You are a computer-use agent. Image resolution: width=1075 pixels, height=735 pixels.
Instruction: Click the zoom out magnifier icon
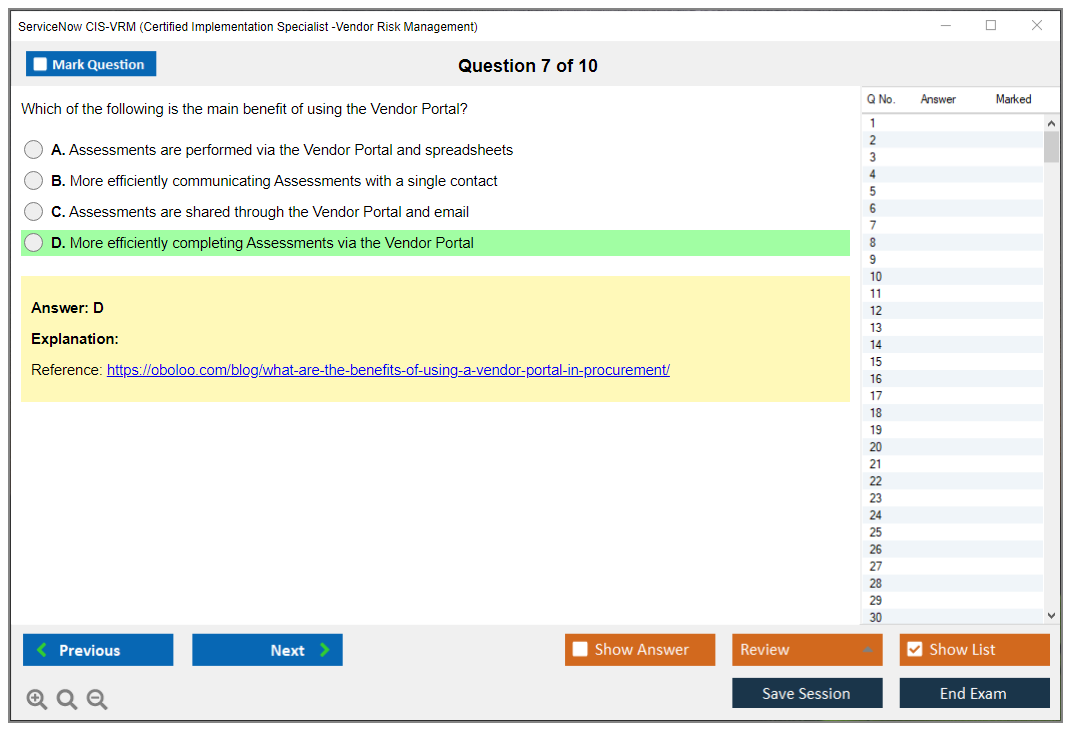tap(97, 700)
